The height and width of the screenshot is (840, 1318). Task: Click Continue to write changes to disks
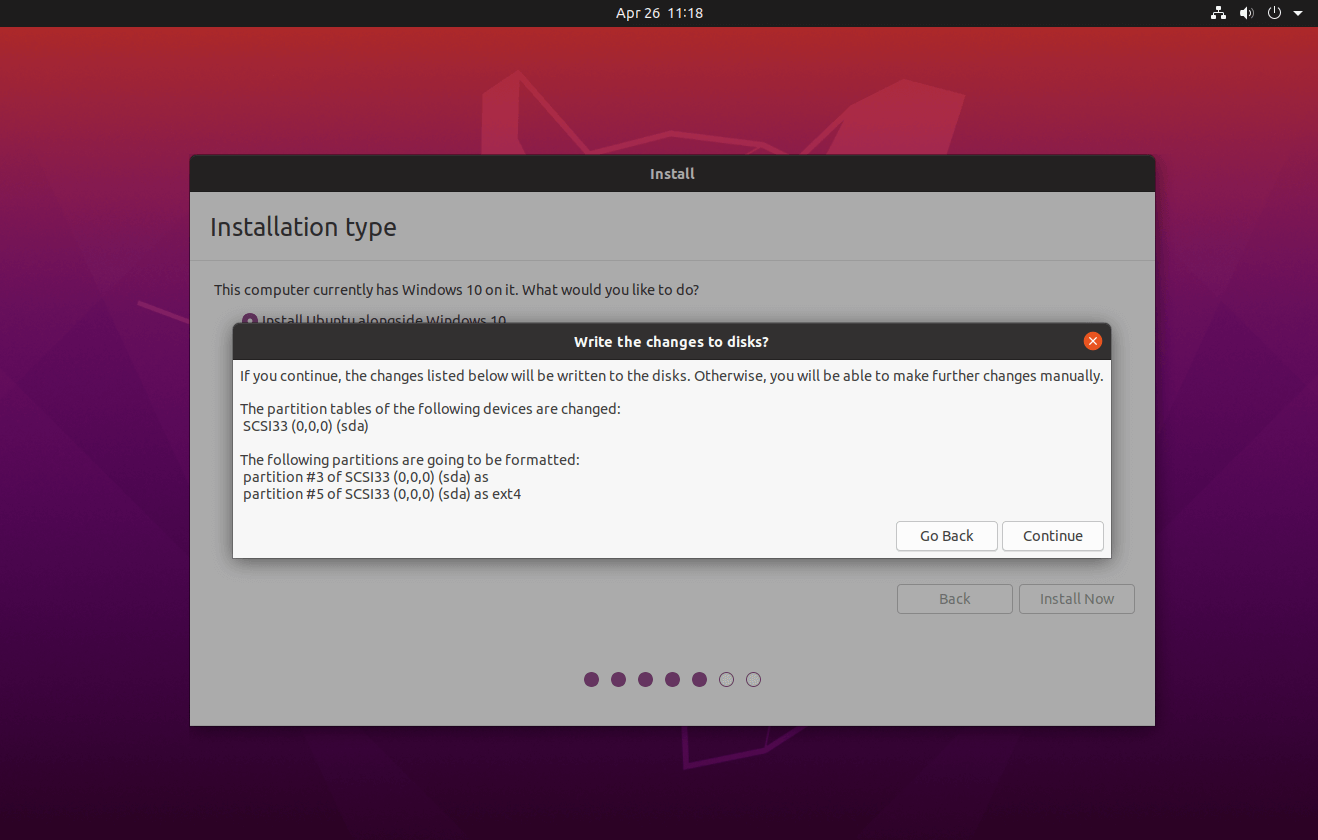(x=1052, y=536)
